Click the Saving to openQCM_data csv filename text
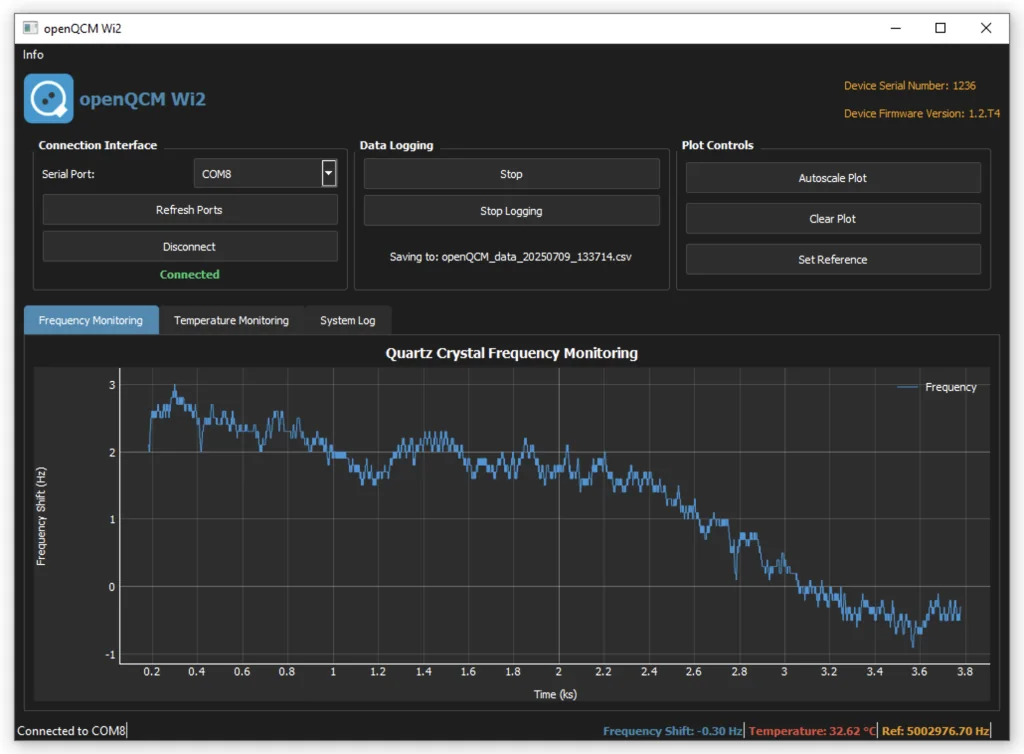Image resolution: width=1024 pixels, height=754 pixels. pyautogui.click(x=511, y=257)
